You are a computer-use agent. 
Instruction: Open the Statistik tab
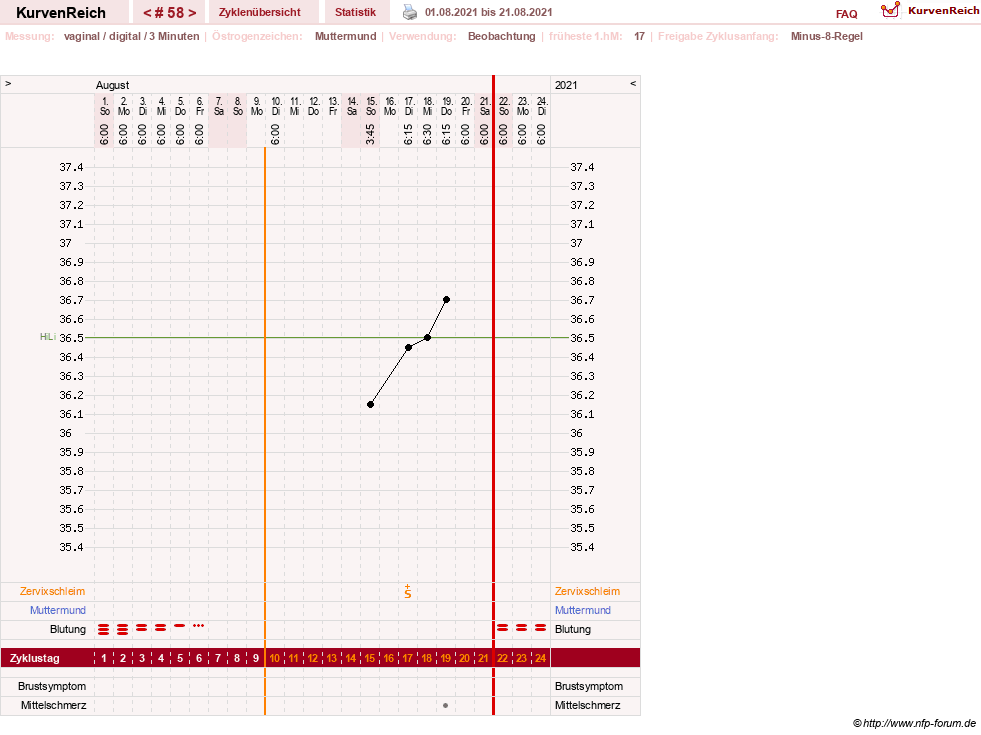pyautogui.click(x=355, y=12)
